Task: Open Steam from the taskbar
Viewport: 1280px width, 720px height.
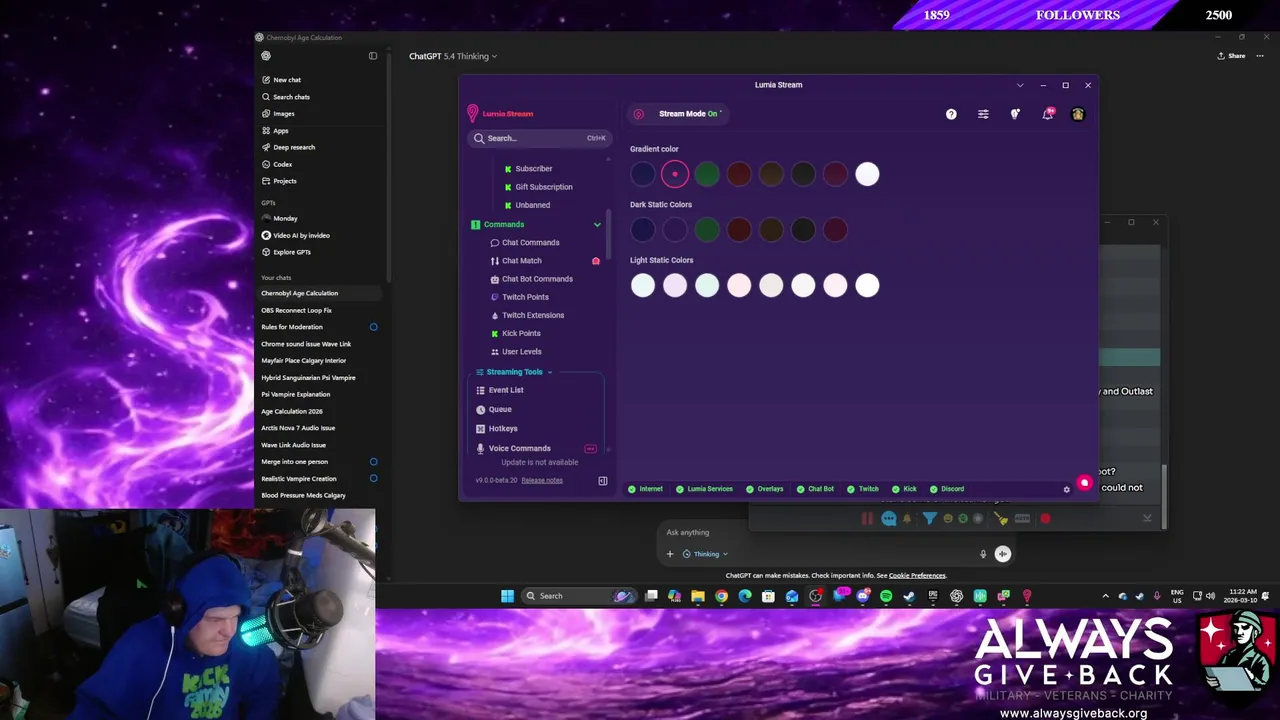Action: coord(909,596)
